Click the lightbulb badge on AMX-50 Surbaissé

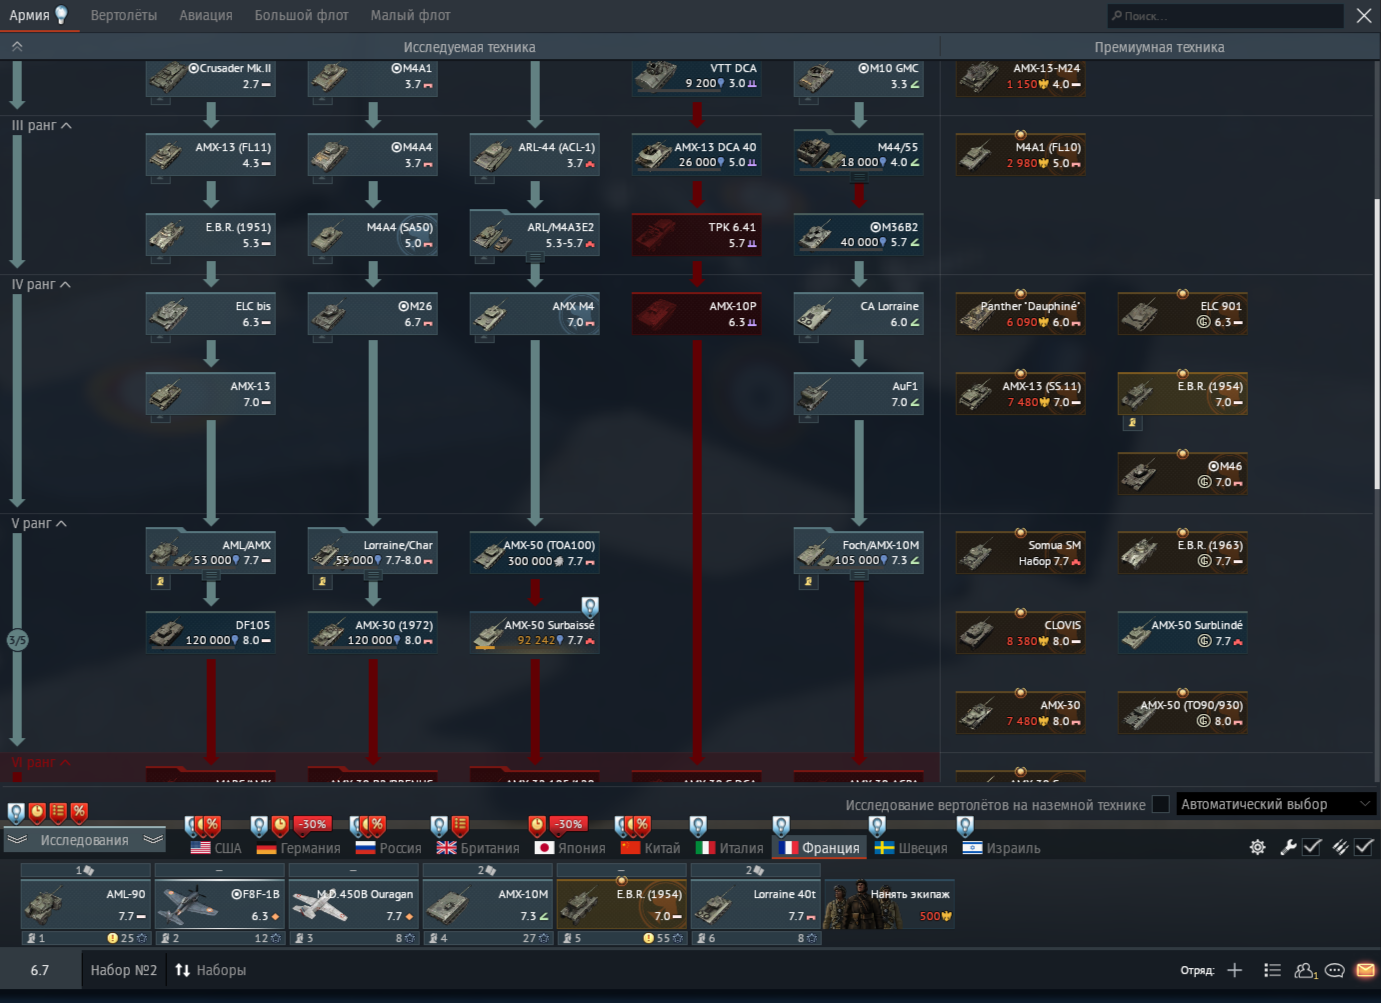[590, 606]
